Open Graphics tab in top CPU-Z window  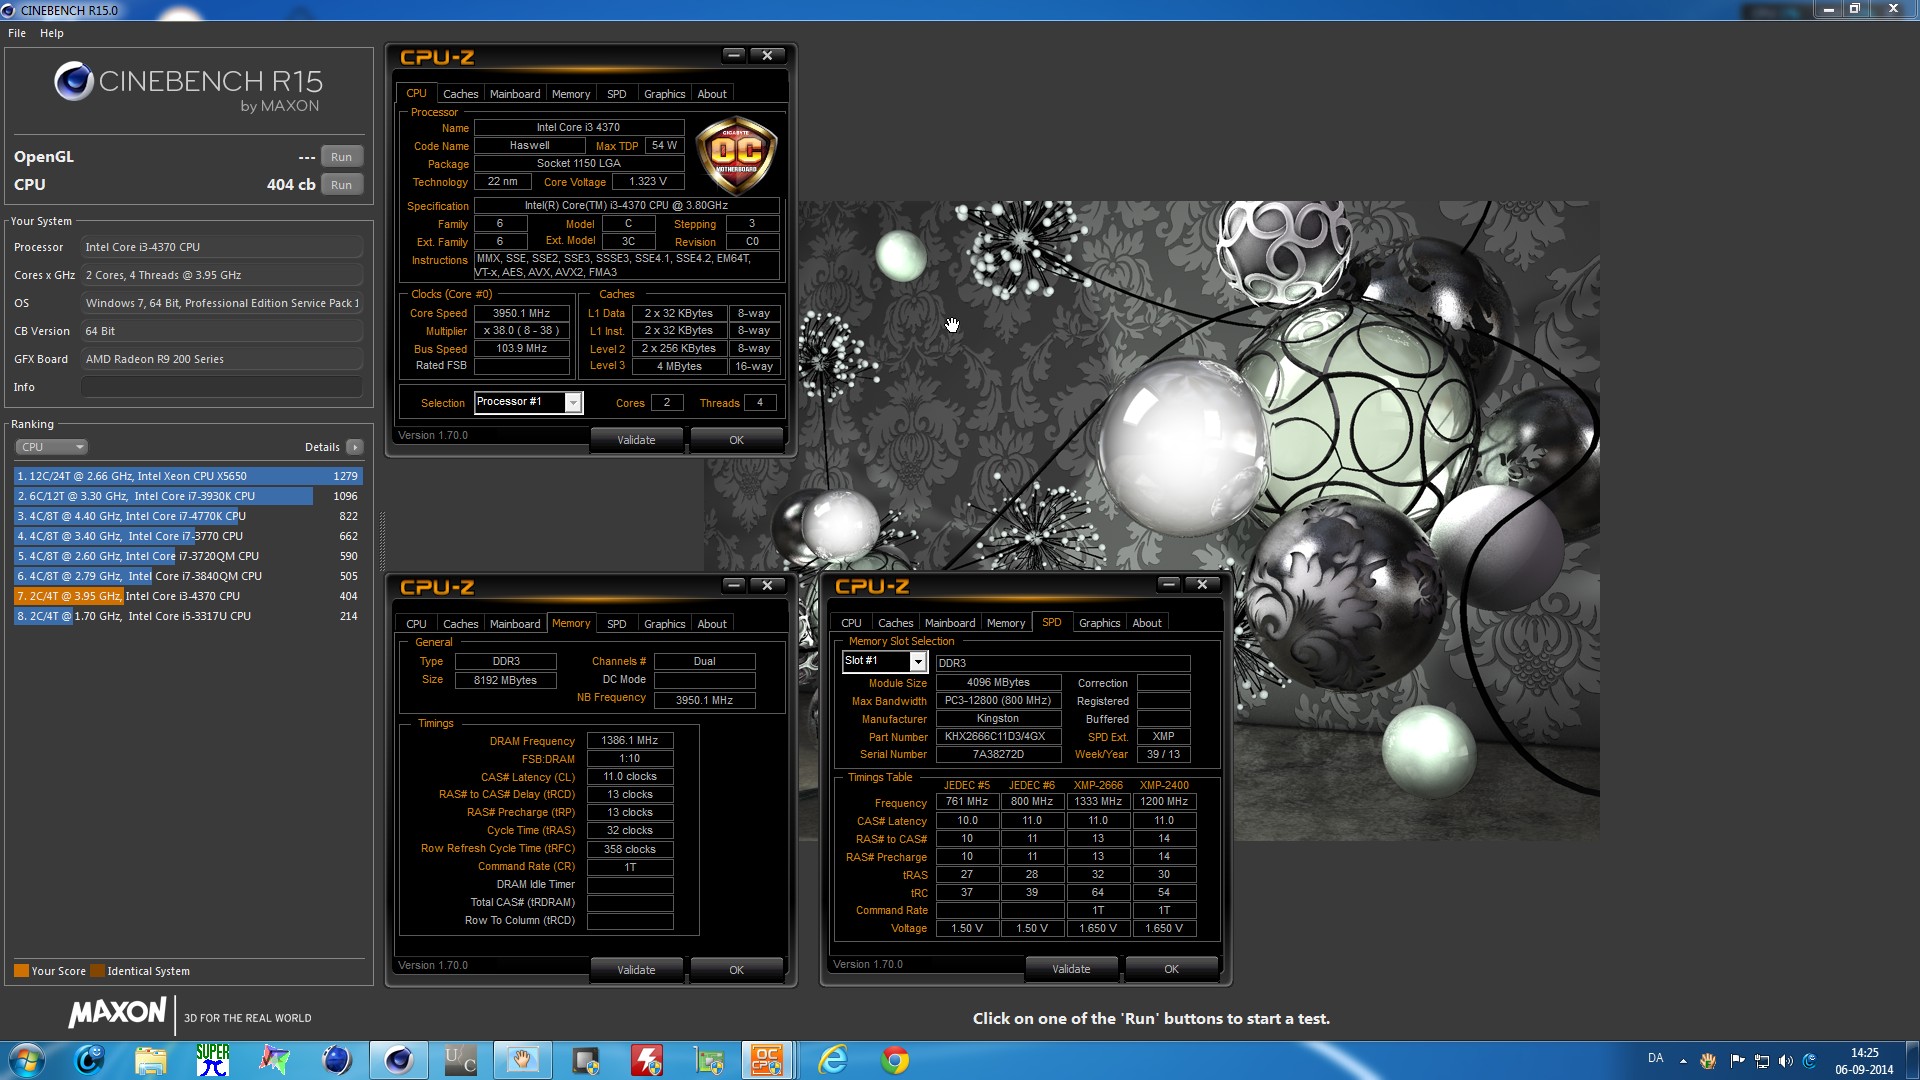click(x=665, y=94)
